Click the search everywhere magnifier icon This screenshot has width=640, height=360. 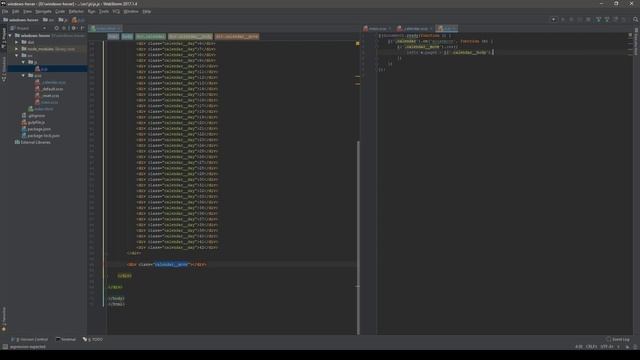pos(635,19)
